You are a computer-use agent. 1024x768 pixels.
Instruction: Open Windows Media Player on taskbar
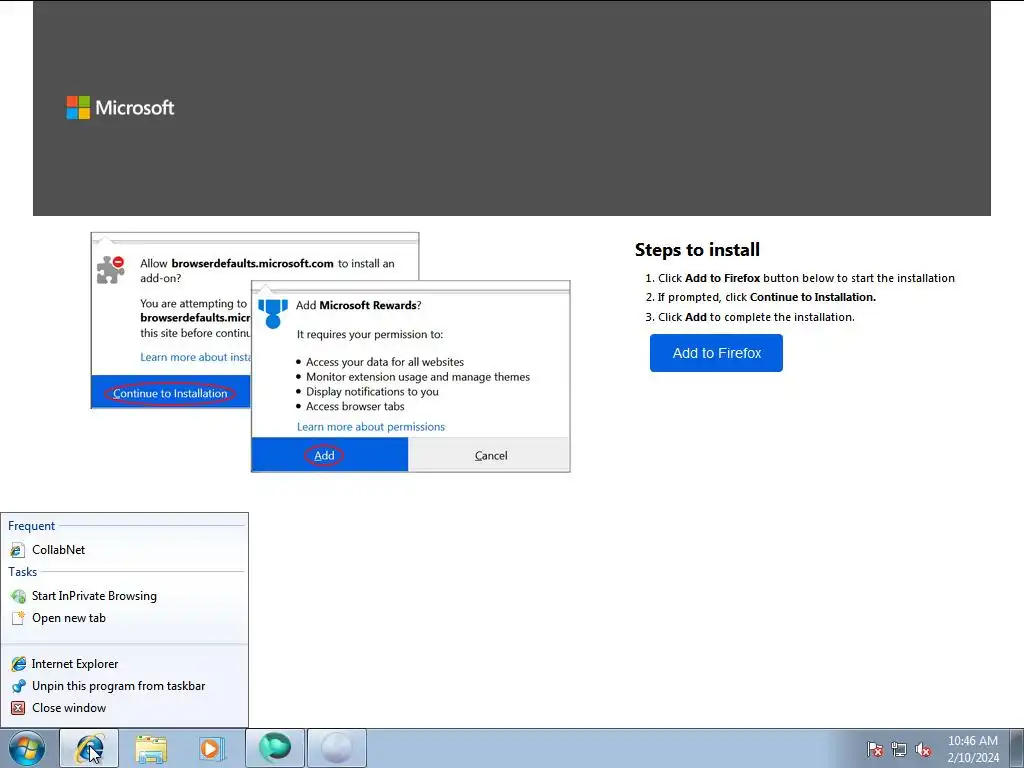tap(212, 748)
